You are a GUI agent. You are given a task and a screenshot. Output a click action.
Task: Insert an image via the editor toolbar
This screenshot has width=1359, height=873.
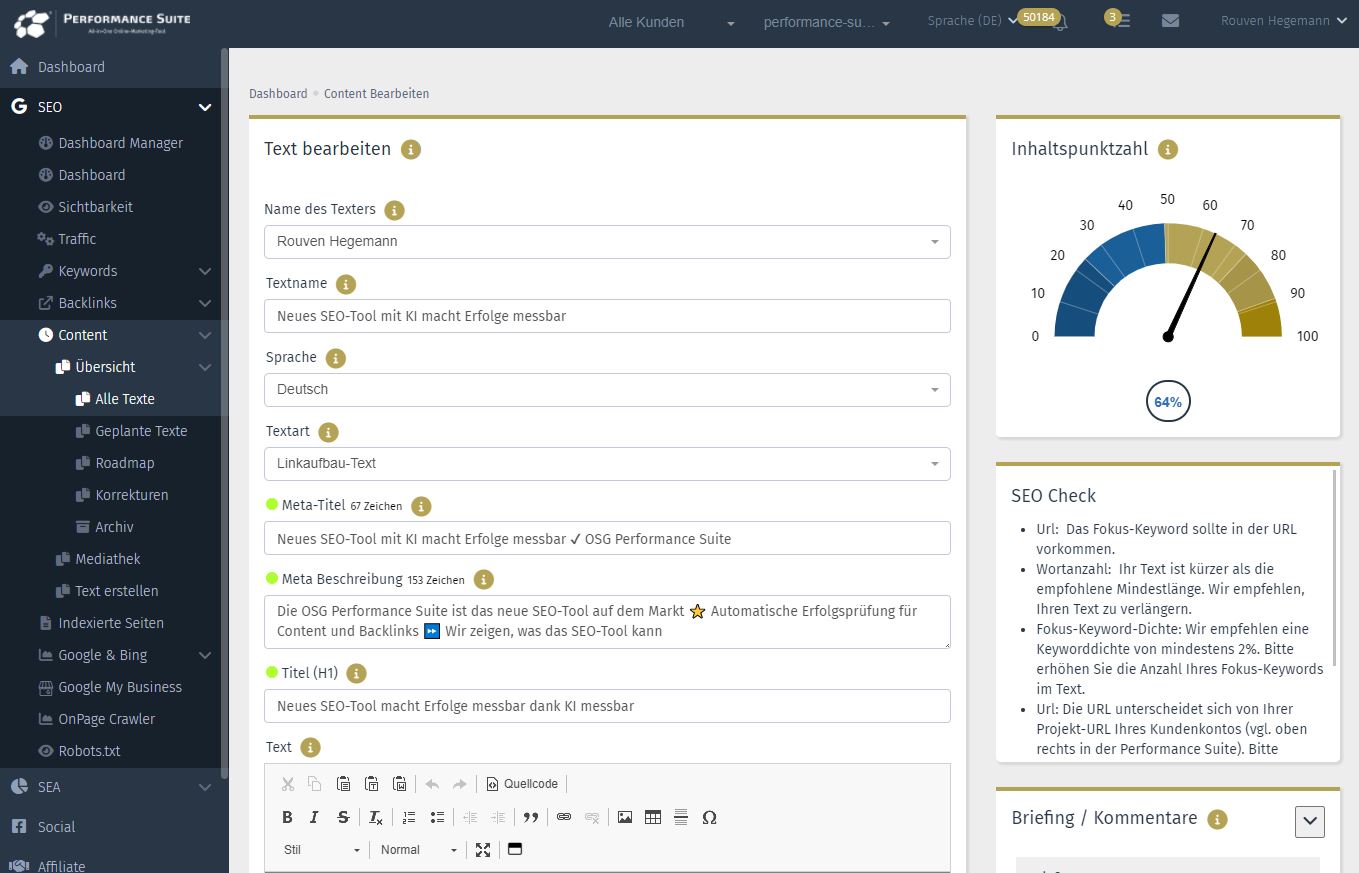(624, 817)
